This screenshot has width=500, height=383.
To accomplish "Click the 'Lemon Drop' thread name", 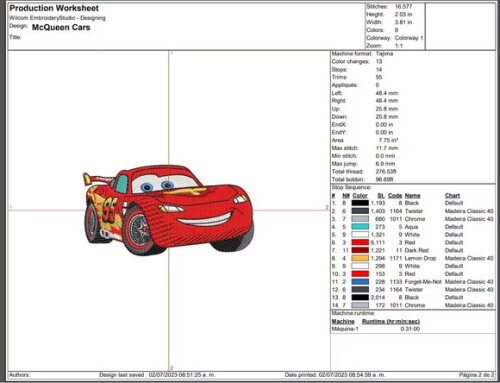I will [x=420, y=258].
